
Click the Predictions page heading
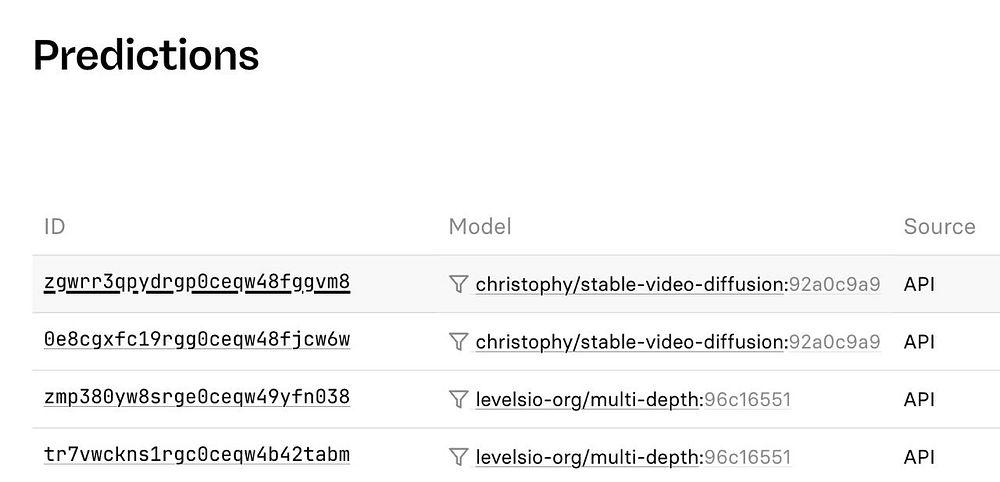[x=146, y=55]
